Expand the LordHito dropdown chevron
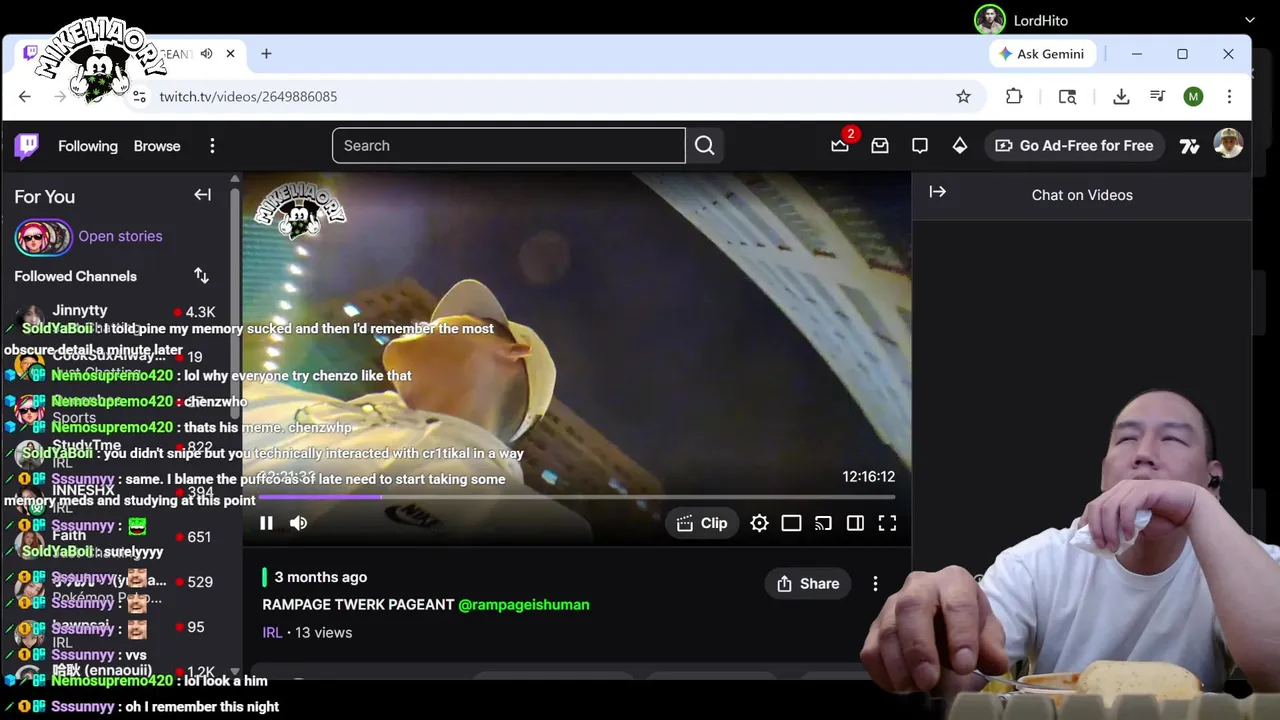Viewport: 1280px width, 720px height. pyautogui.click(x=1249, y=20)
